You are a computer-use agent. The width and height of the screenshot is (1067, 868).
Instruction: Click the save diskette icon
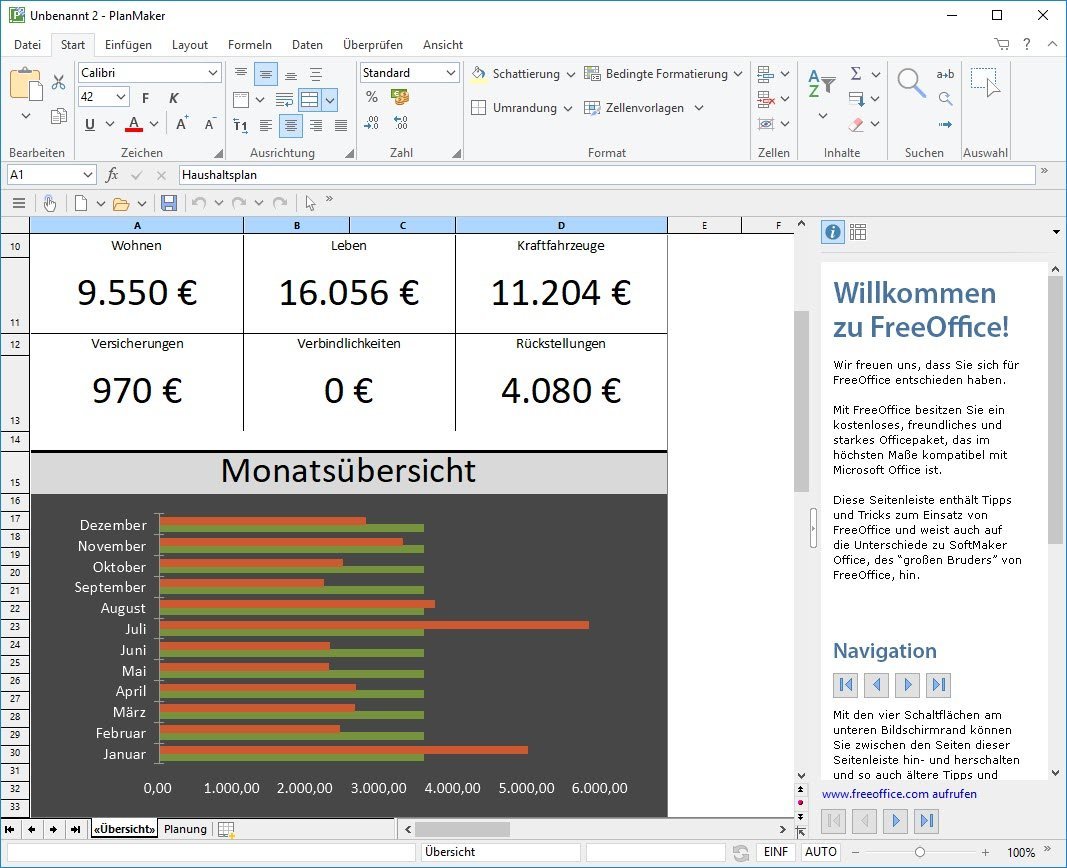(169, 203)
